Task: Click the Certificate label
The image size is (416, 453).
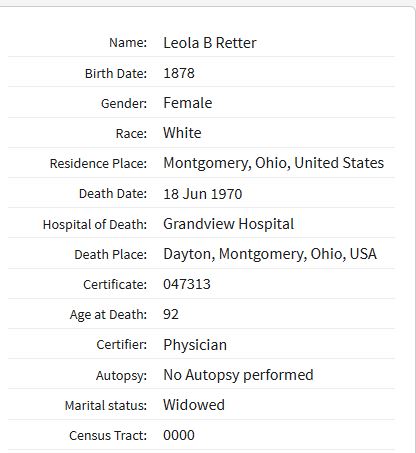Action: 115,285
